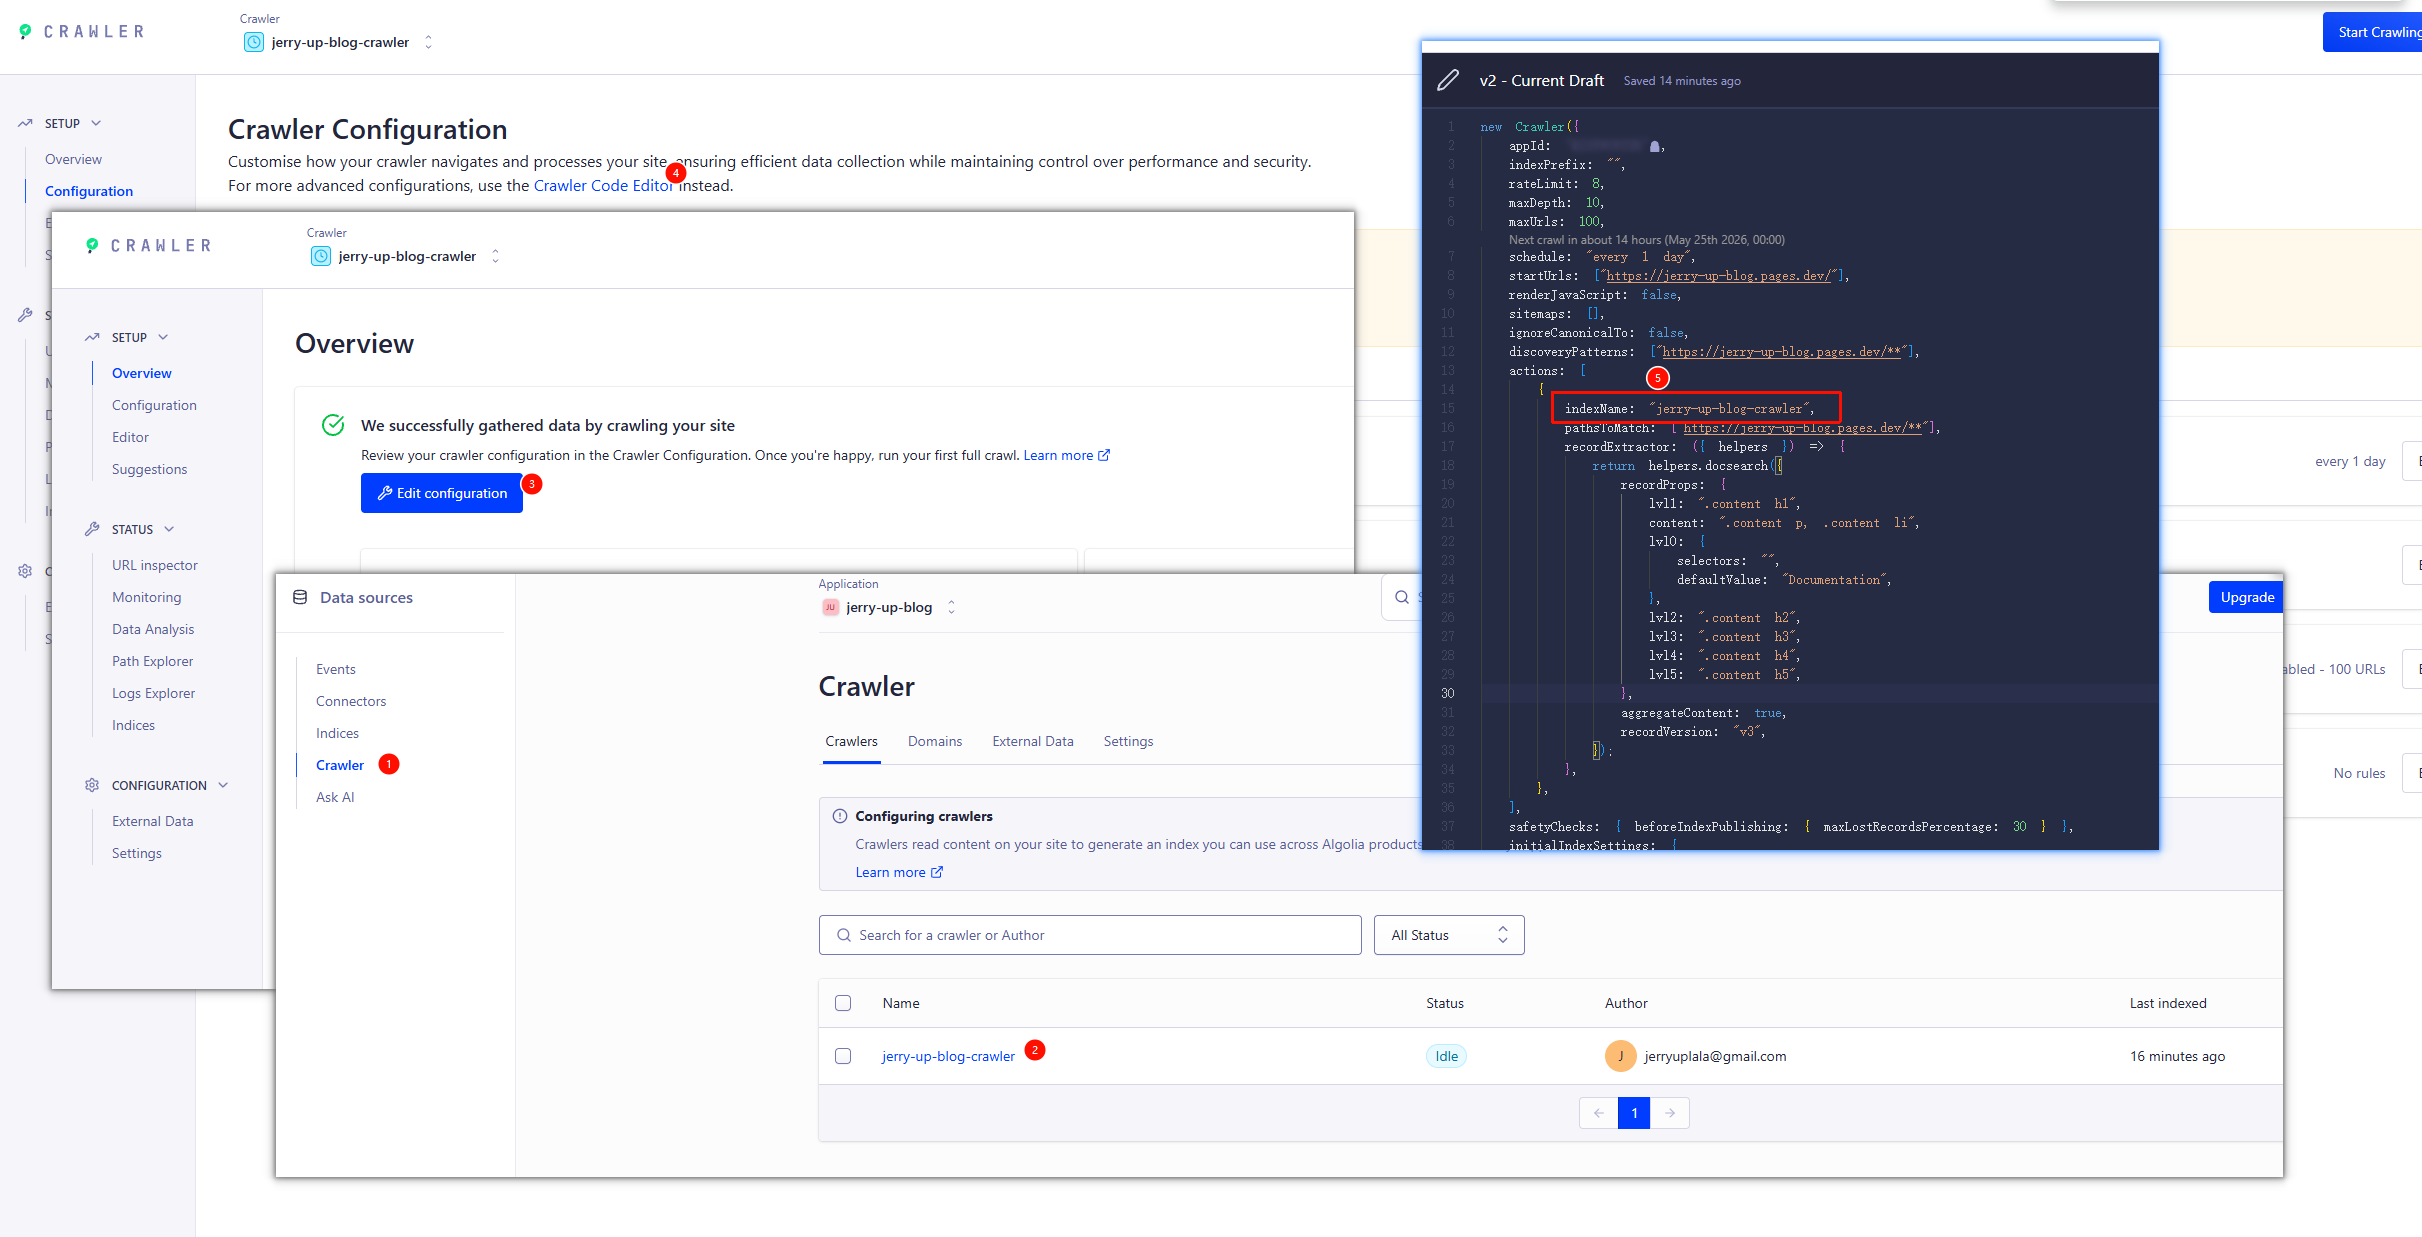
Task: Click the clock icon in the Overview window crawler selector
Action: [321, 256]
